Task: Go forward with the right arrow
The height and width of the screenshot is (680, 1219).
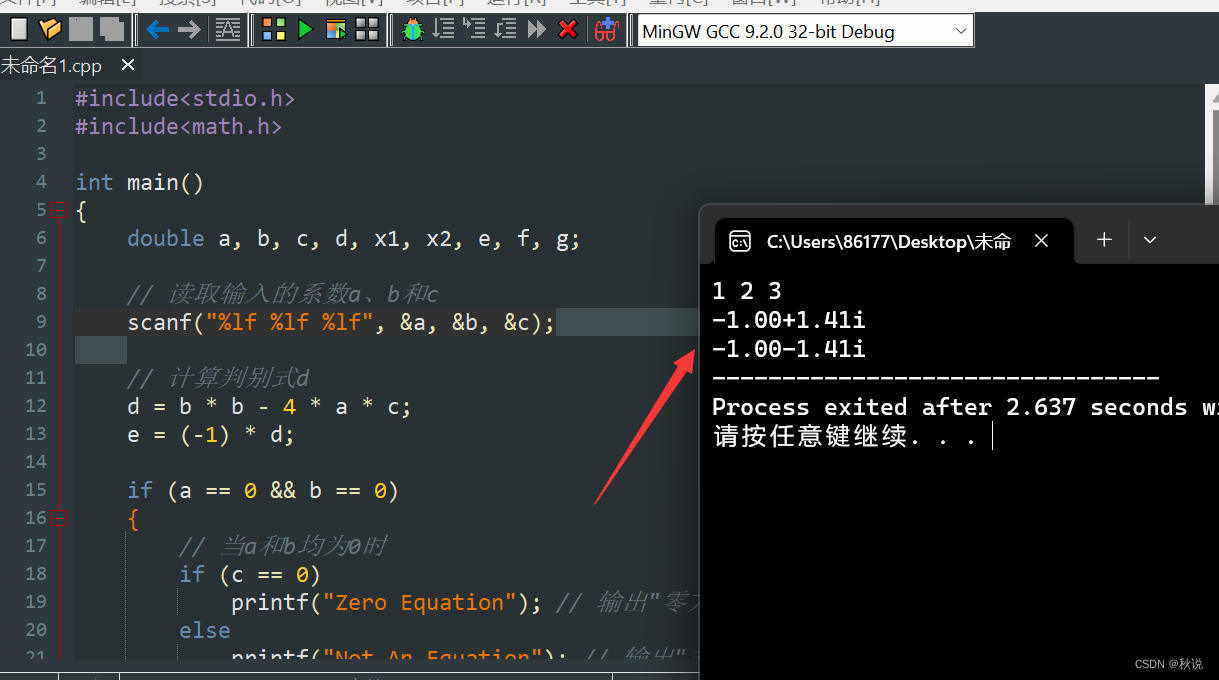Action: 189,30
